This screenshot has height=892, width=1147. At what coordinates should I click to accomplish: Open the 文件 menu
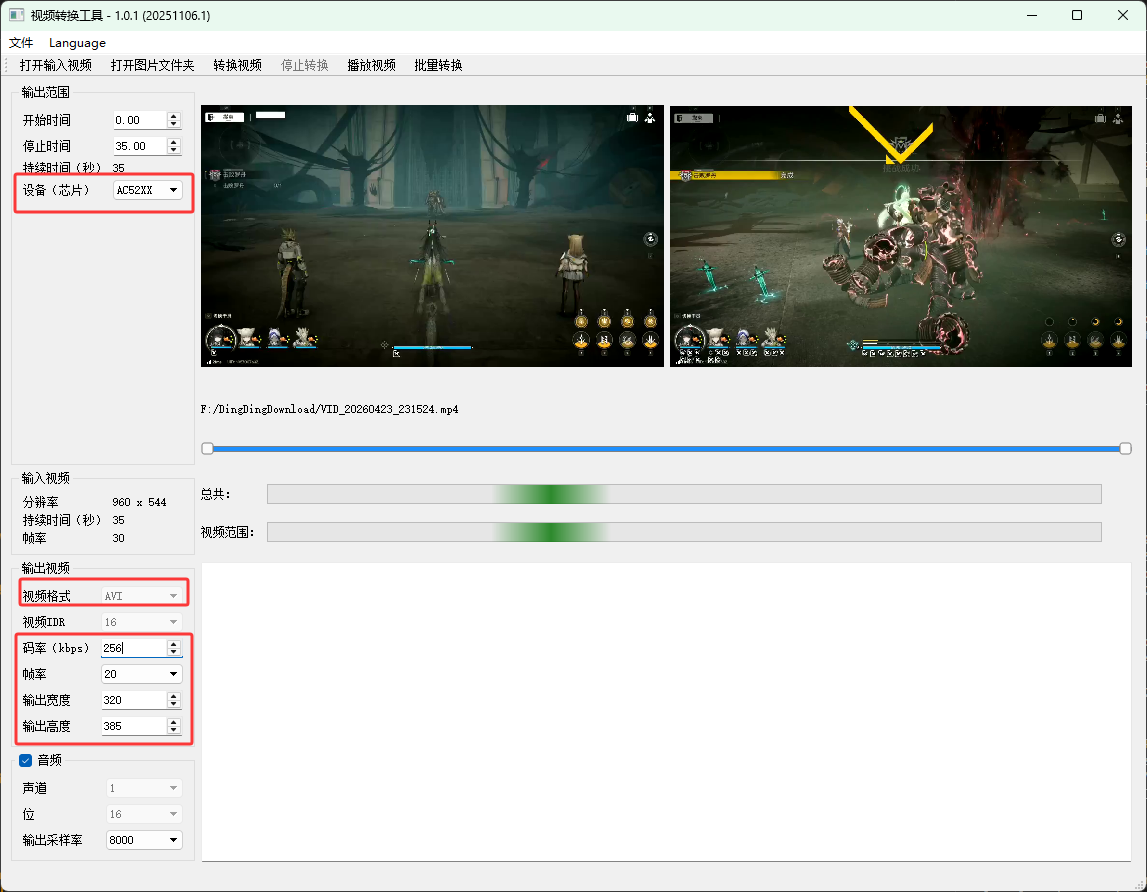point(21,42)
